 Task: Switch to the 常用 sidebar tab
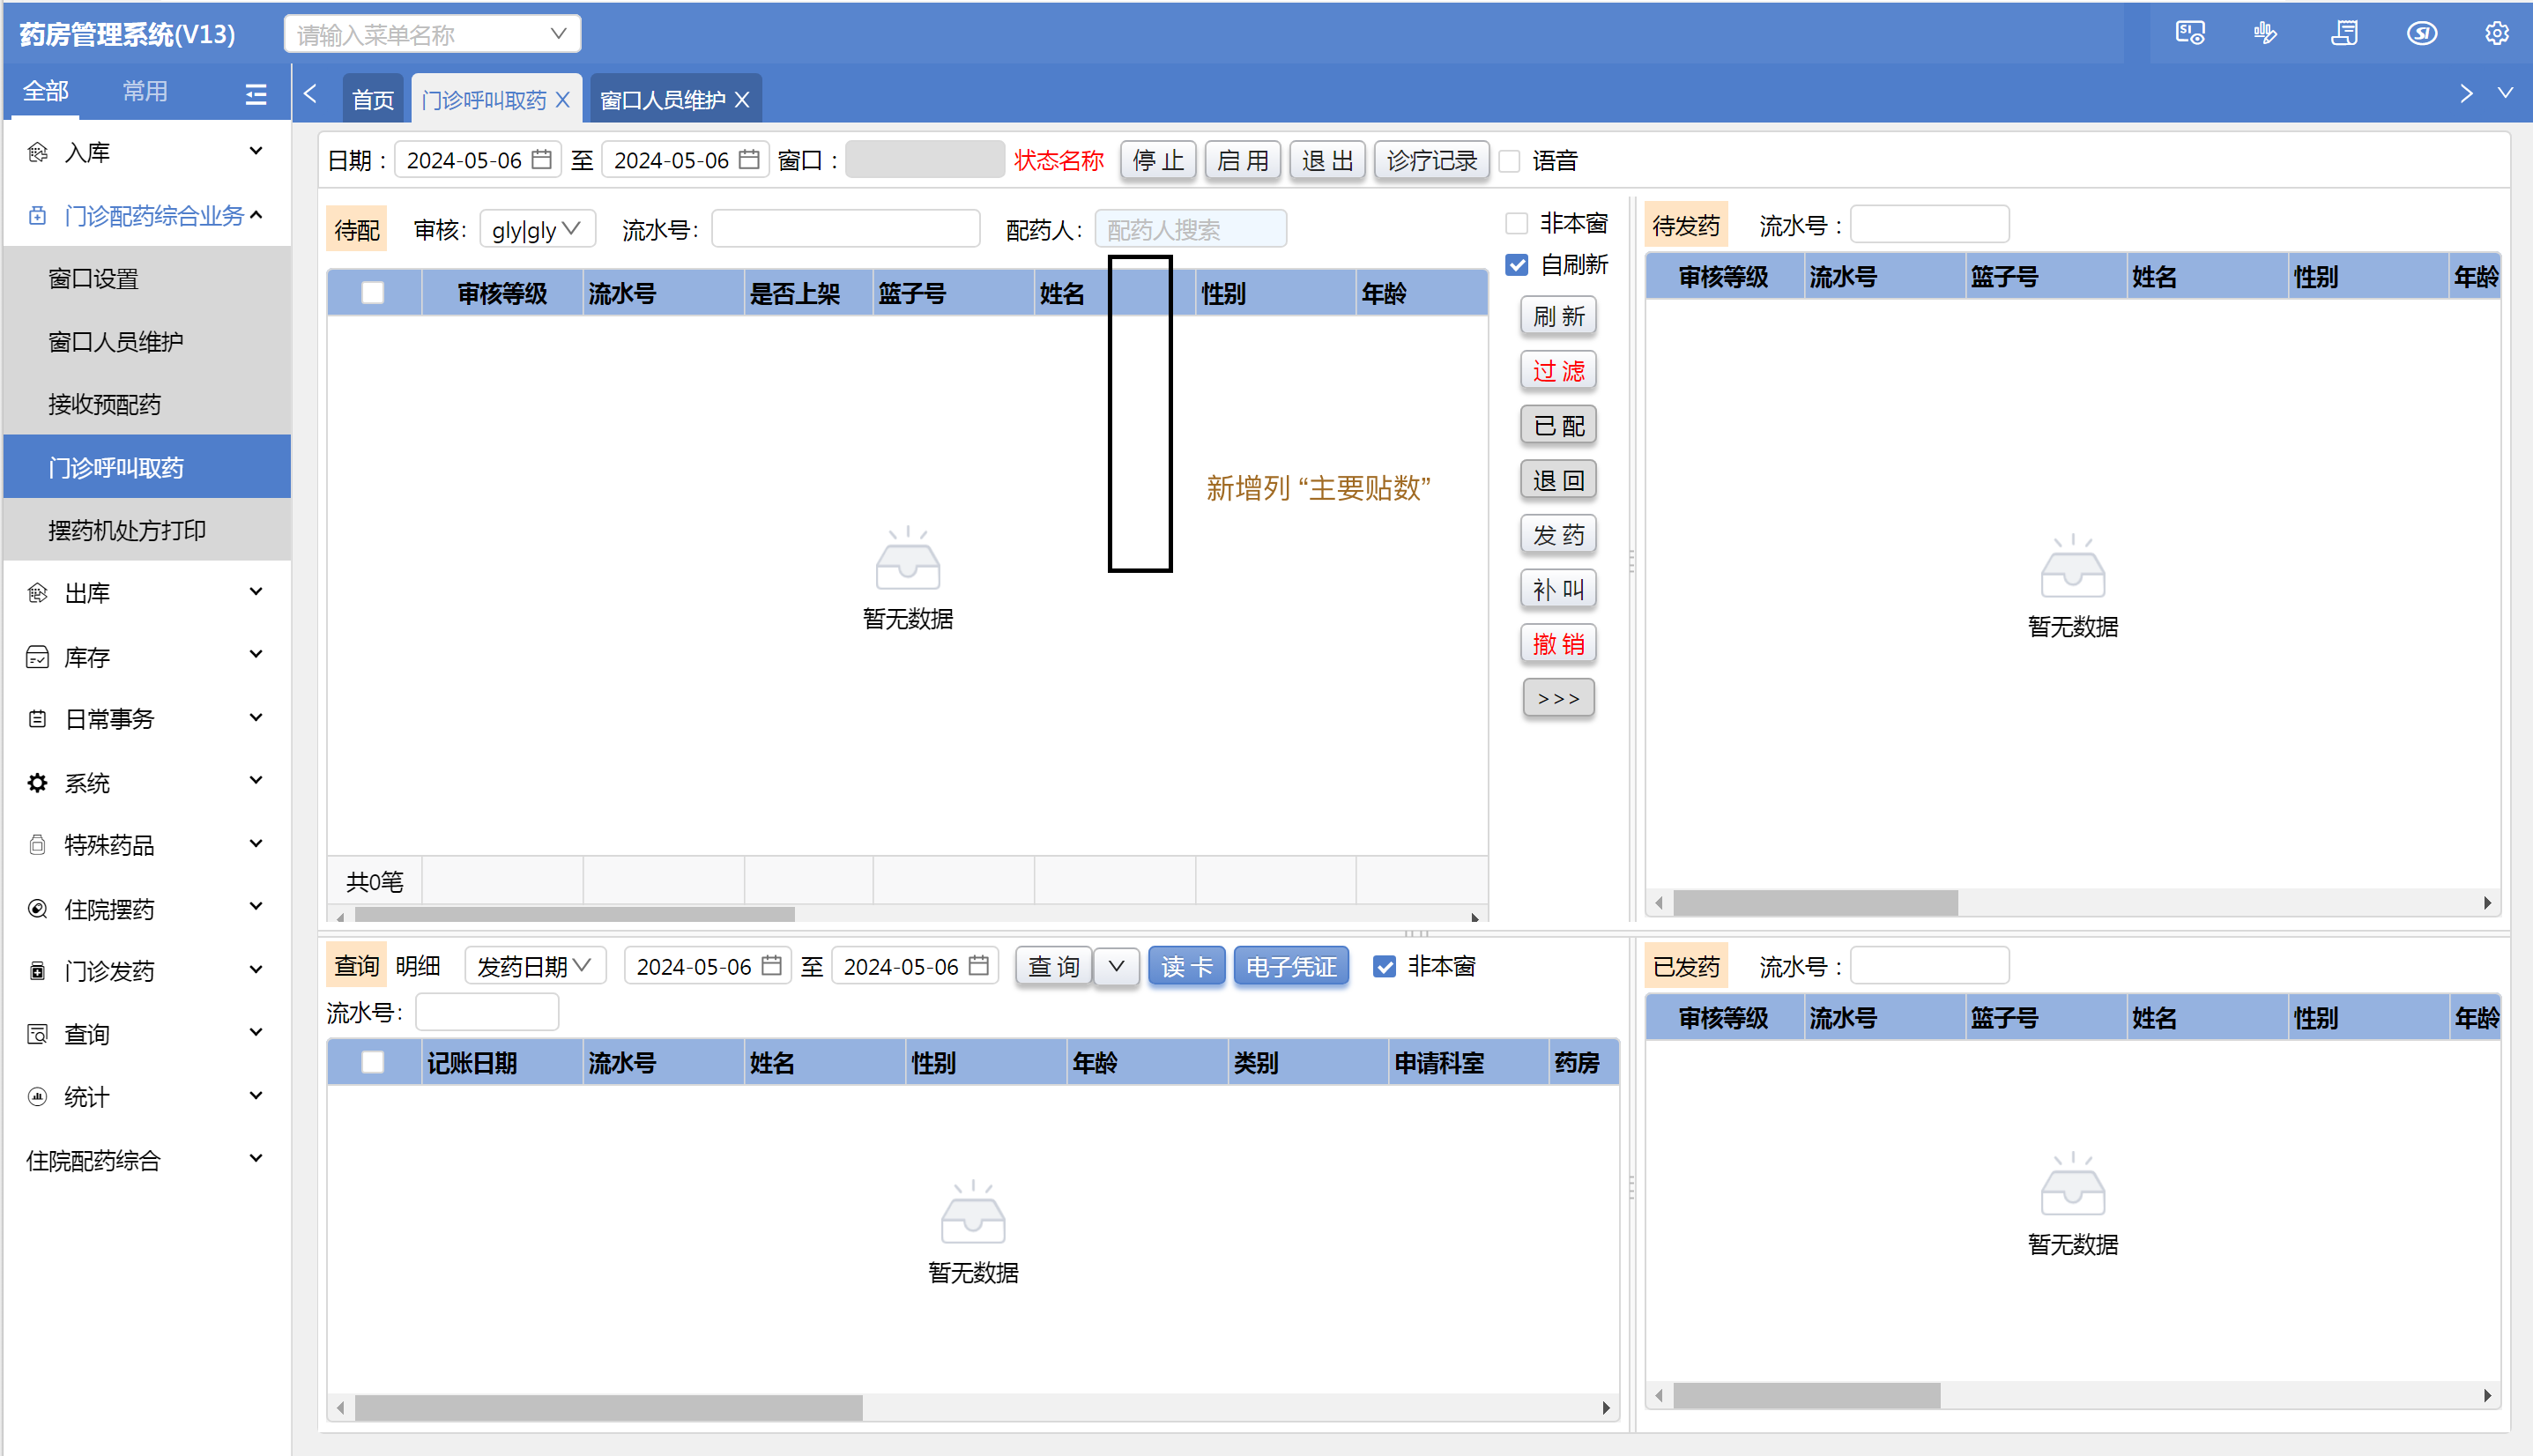[145, 91]
